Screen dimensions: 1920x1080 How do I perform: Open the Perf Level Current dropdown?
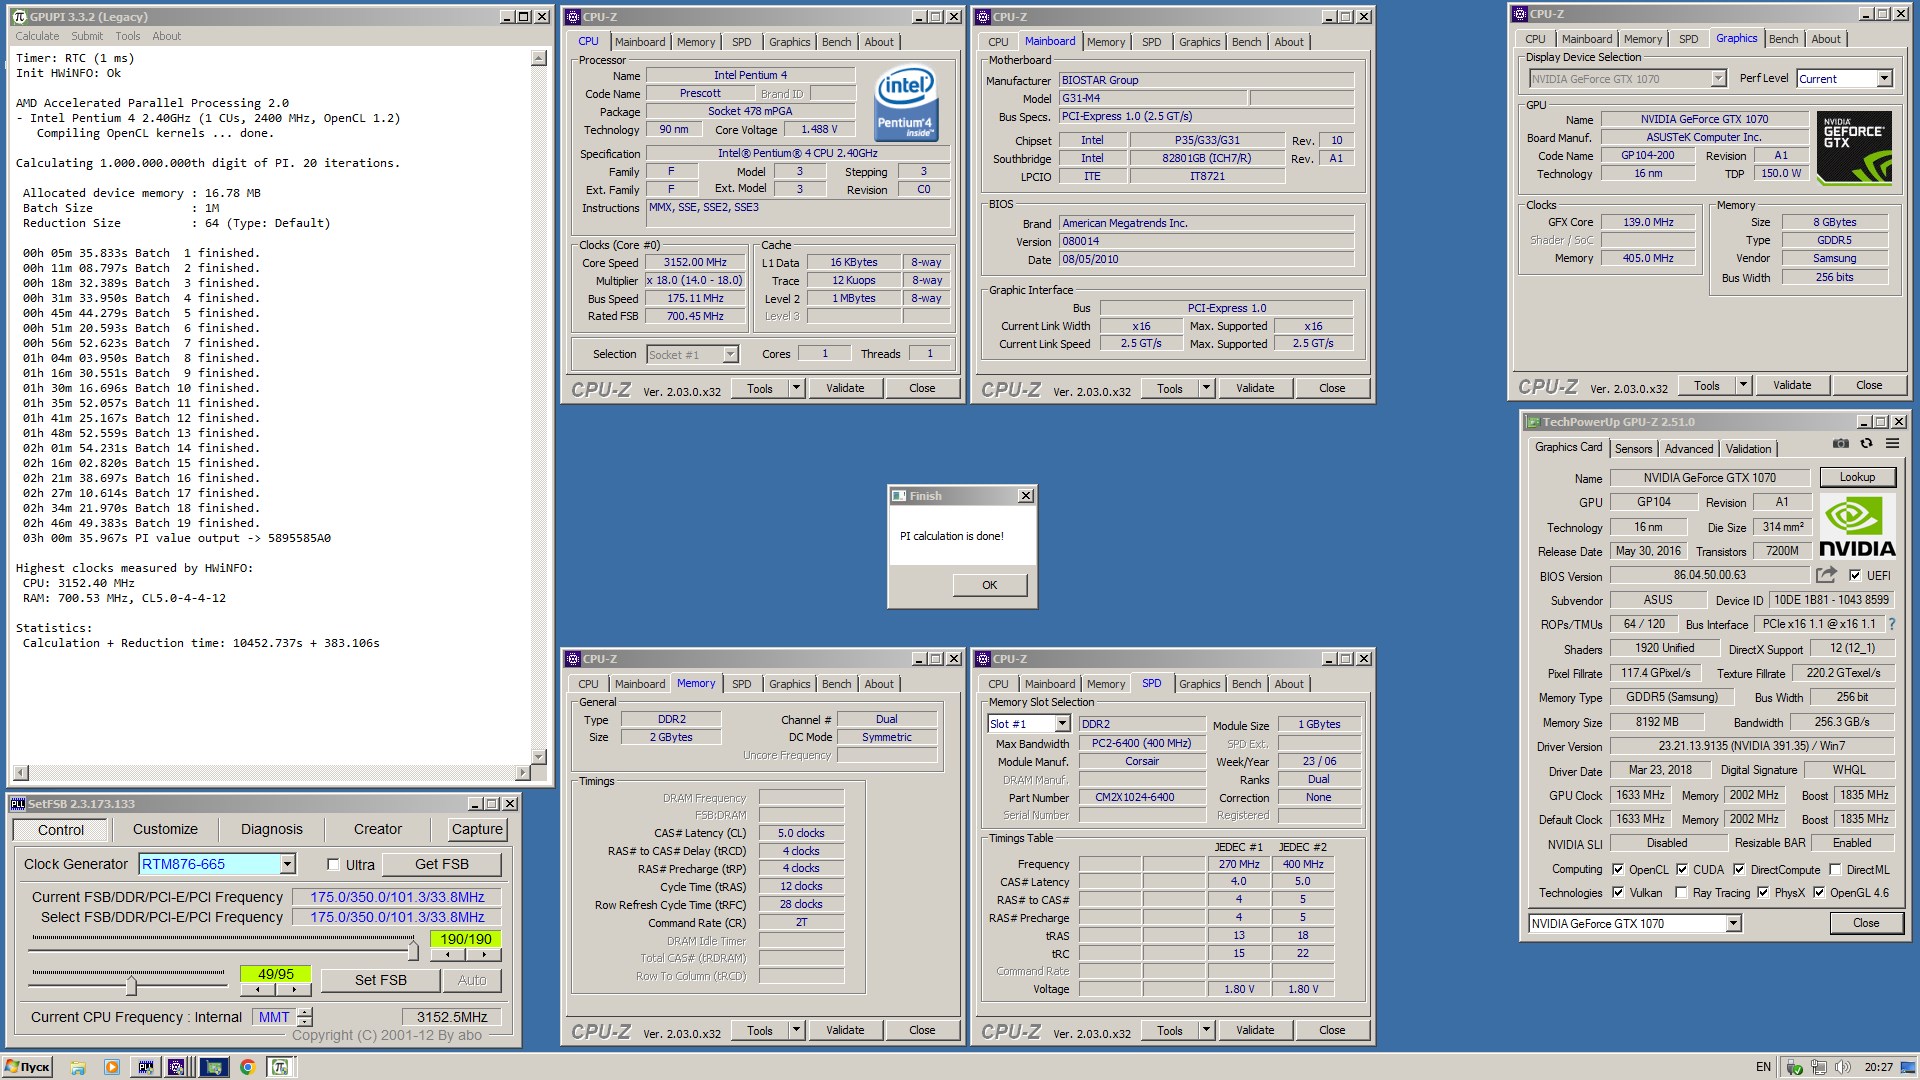click(1884, 79)
